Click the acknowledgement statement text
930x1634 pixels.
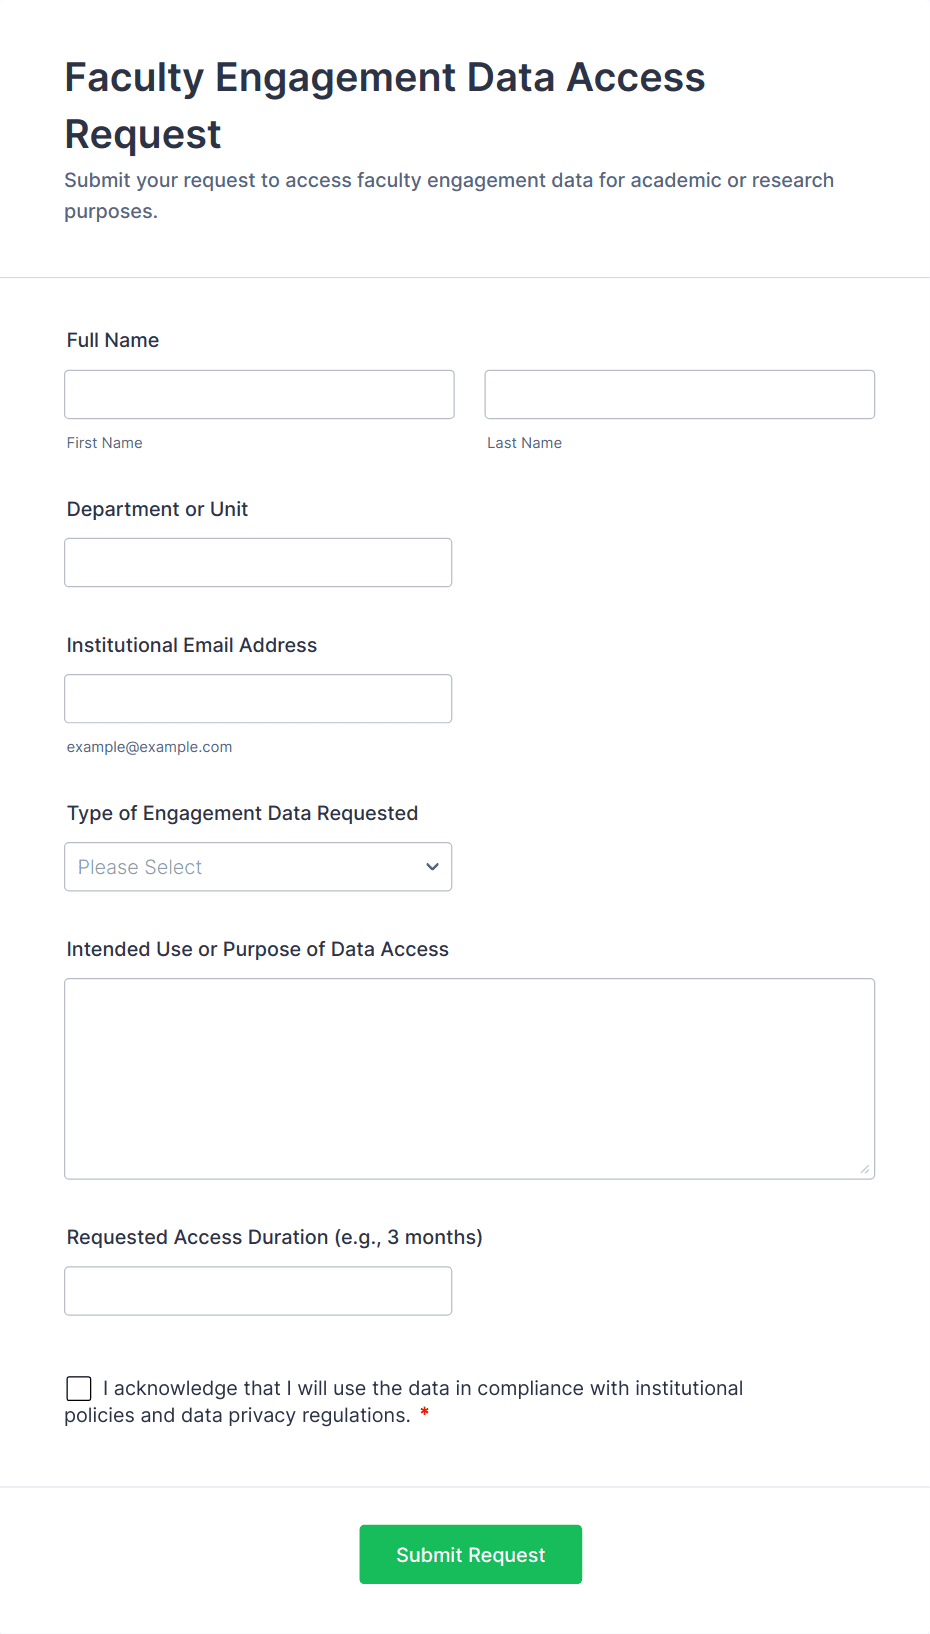pyautogui.click(x=422, y=1389)
